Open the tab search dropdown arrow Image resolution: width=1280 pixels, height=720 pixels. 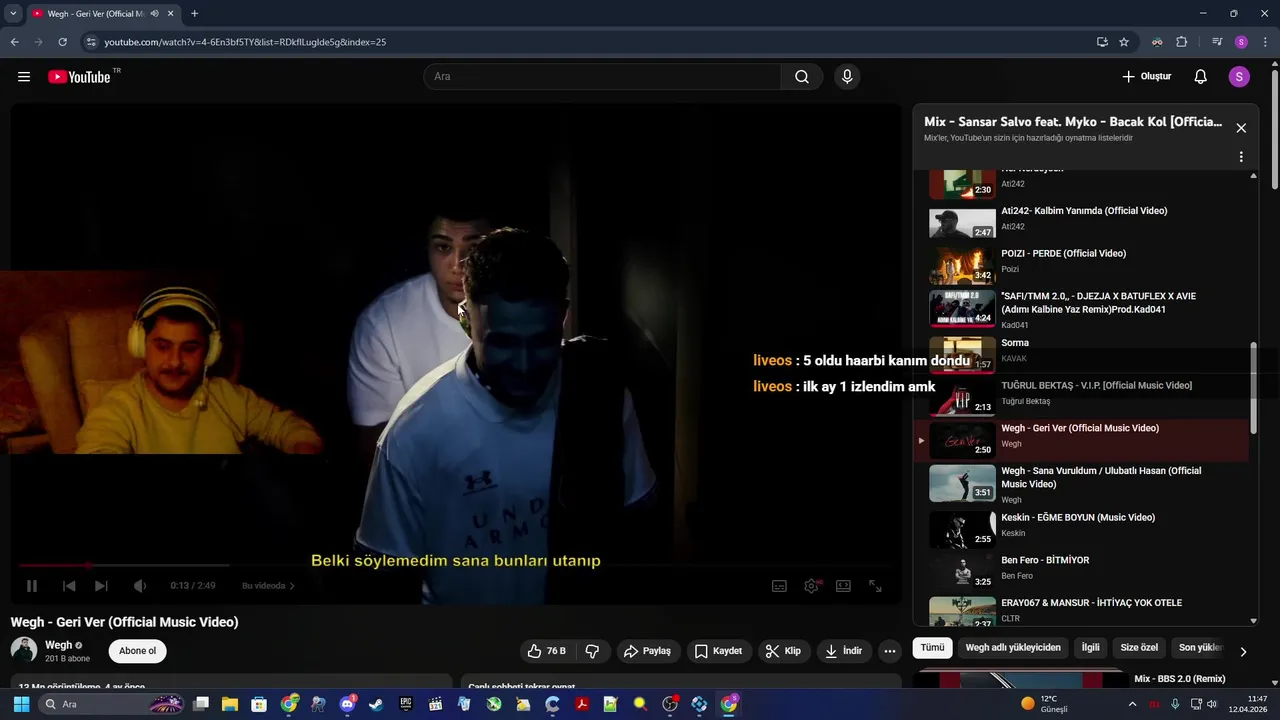click(13, 14)
